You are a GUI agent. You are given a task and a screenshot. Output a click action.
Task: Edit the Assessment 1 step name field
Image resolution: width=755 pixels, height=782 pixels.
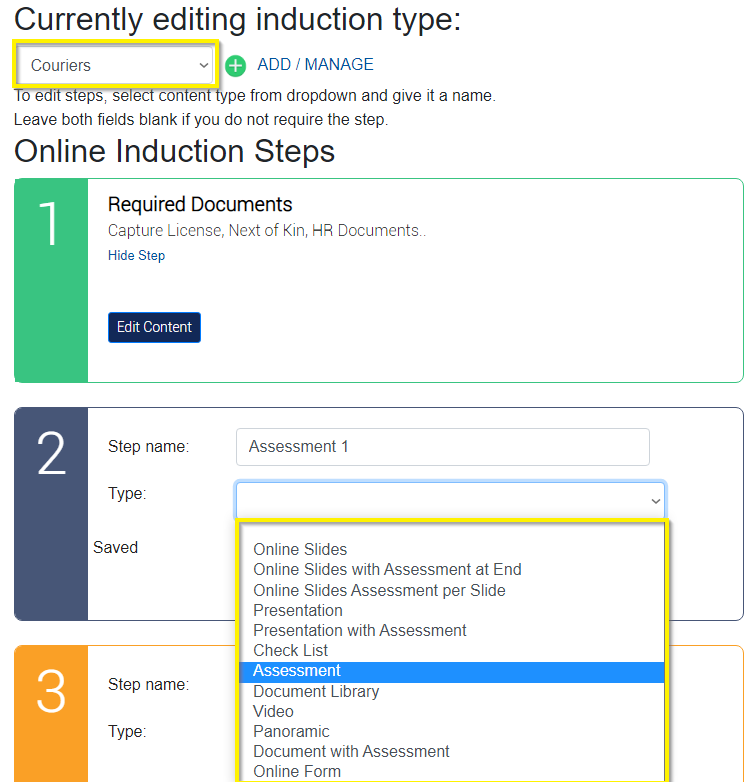[x=442, y=447]
